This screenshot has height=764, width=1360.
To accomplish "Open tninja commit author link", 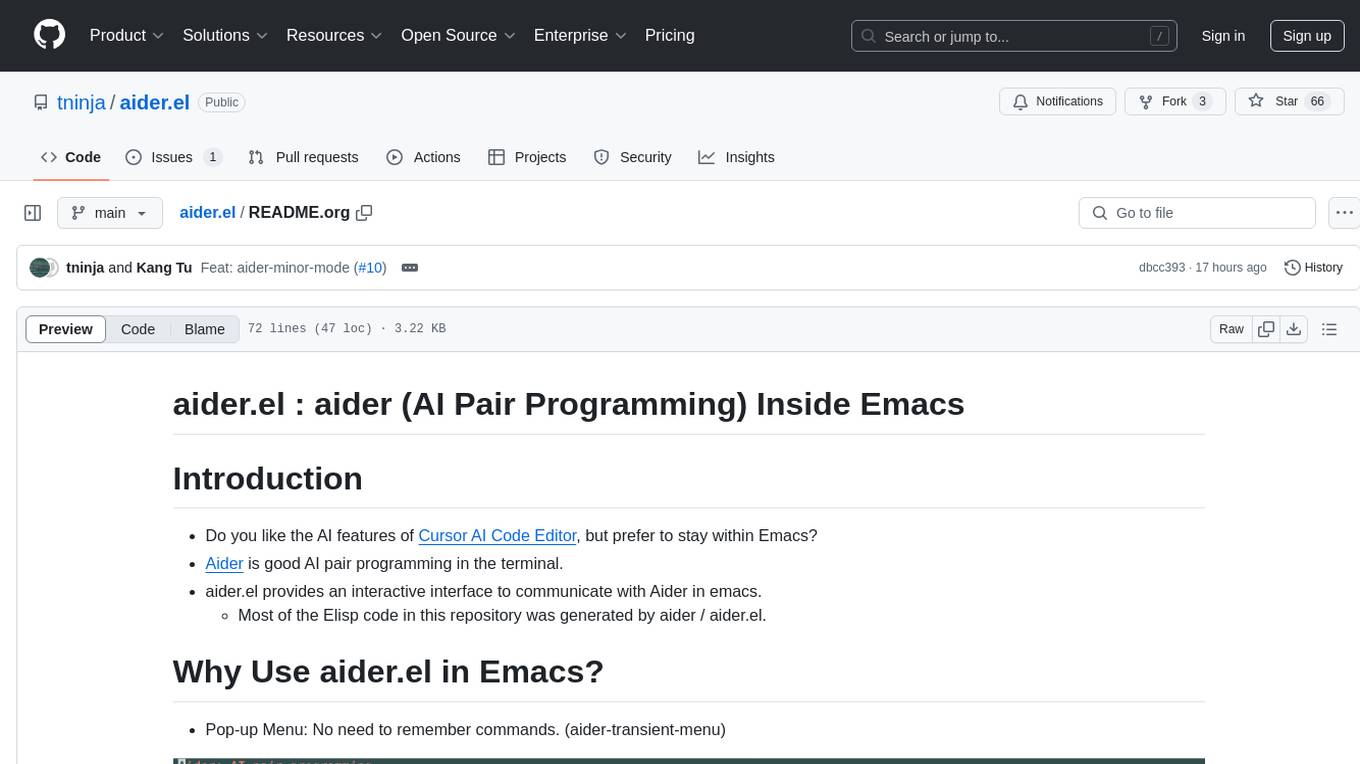I will pyautogui.click(x=85, y=268).
